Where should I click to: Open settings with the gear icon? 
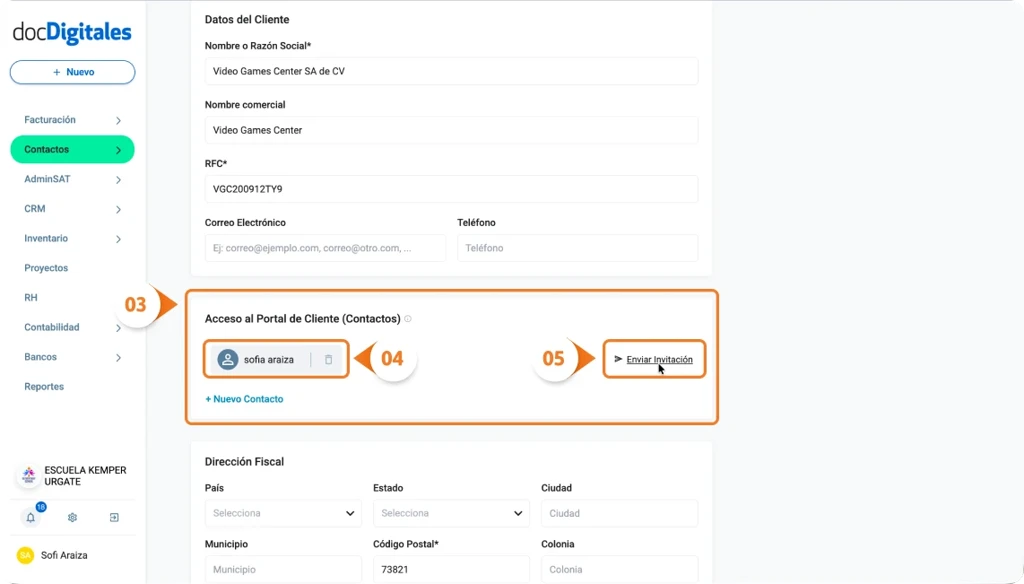point(72,517)
